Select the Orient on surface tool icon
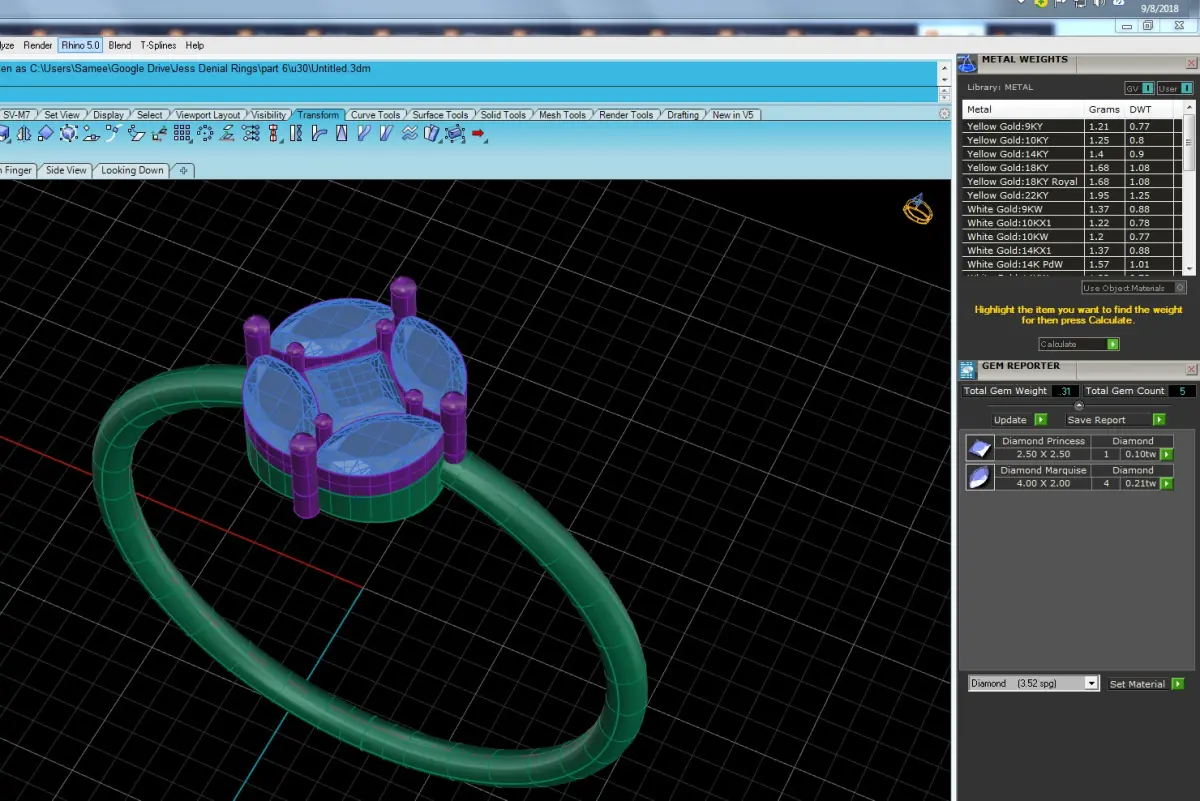Viewport: 1200px width, 801px height. (x=90, y=133)
